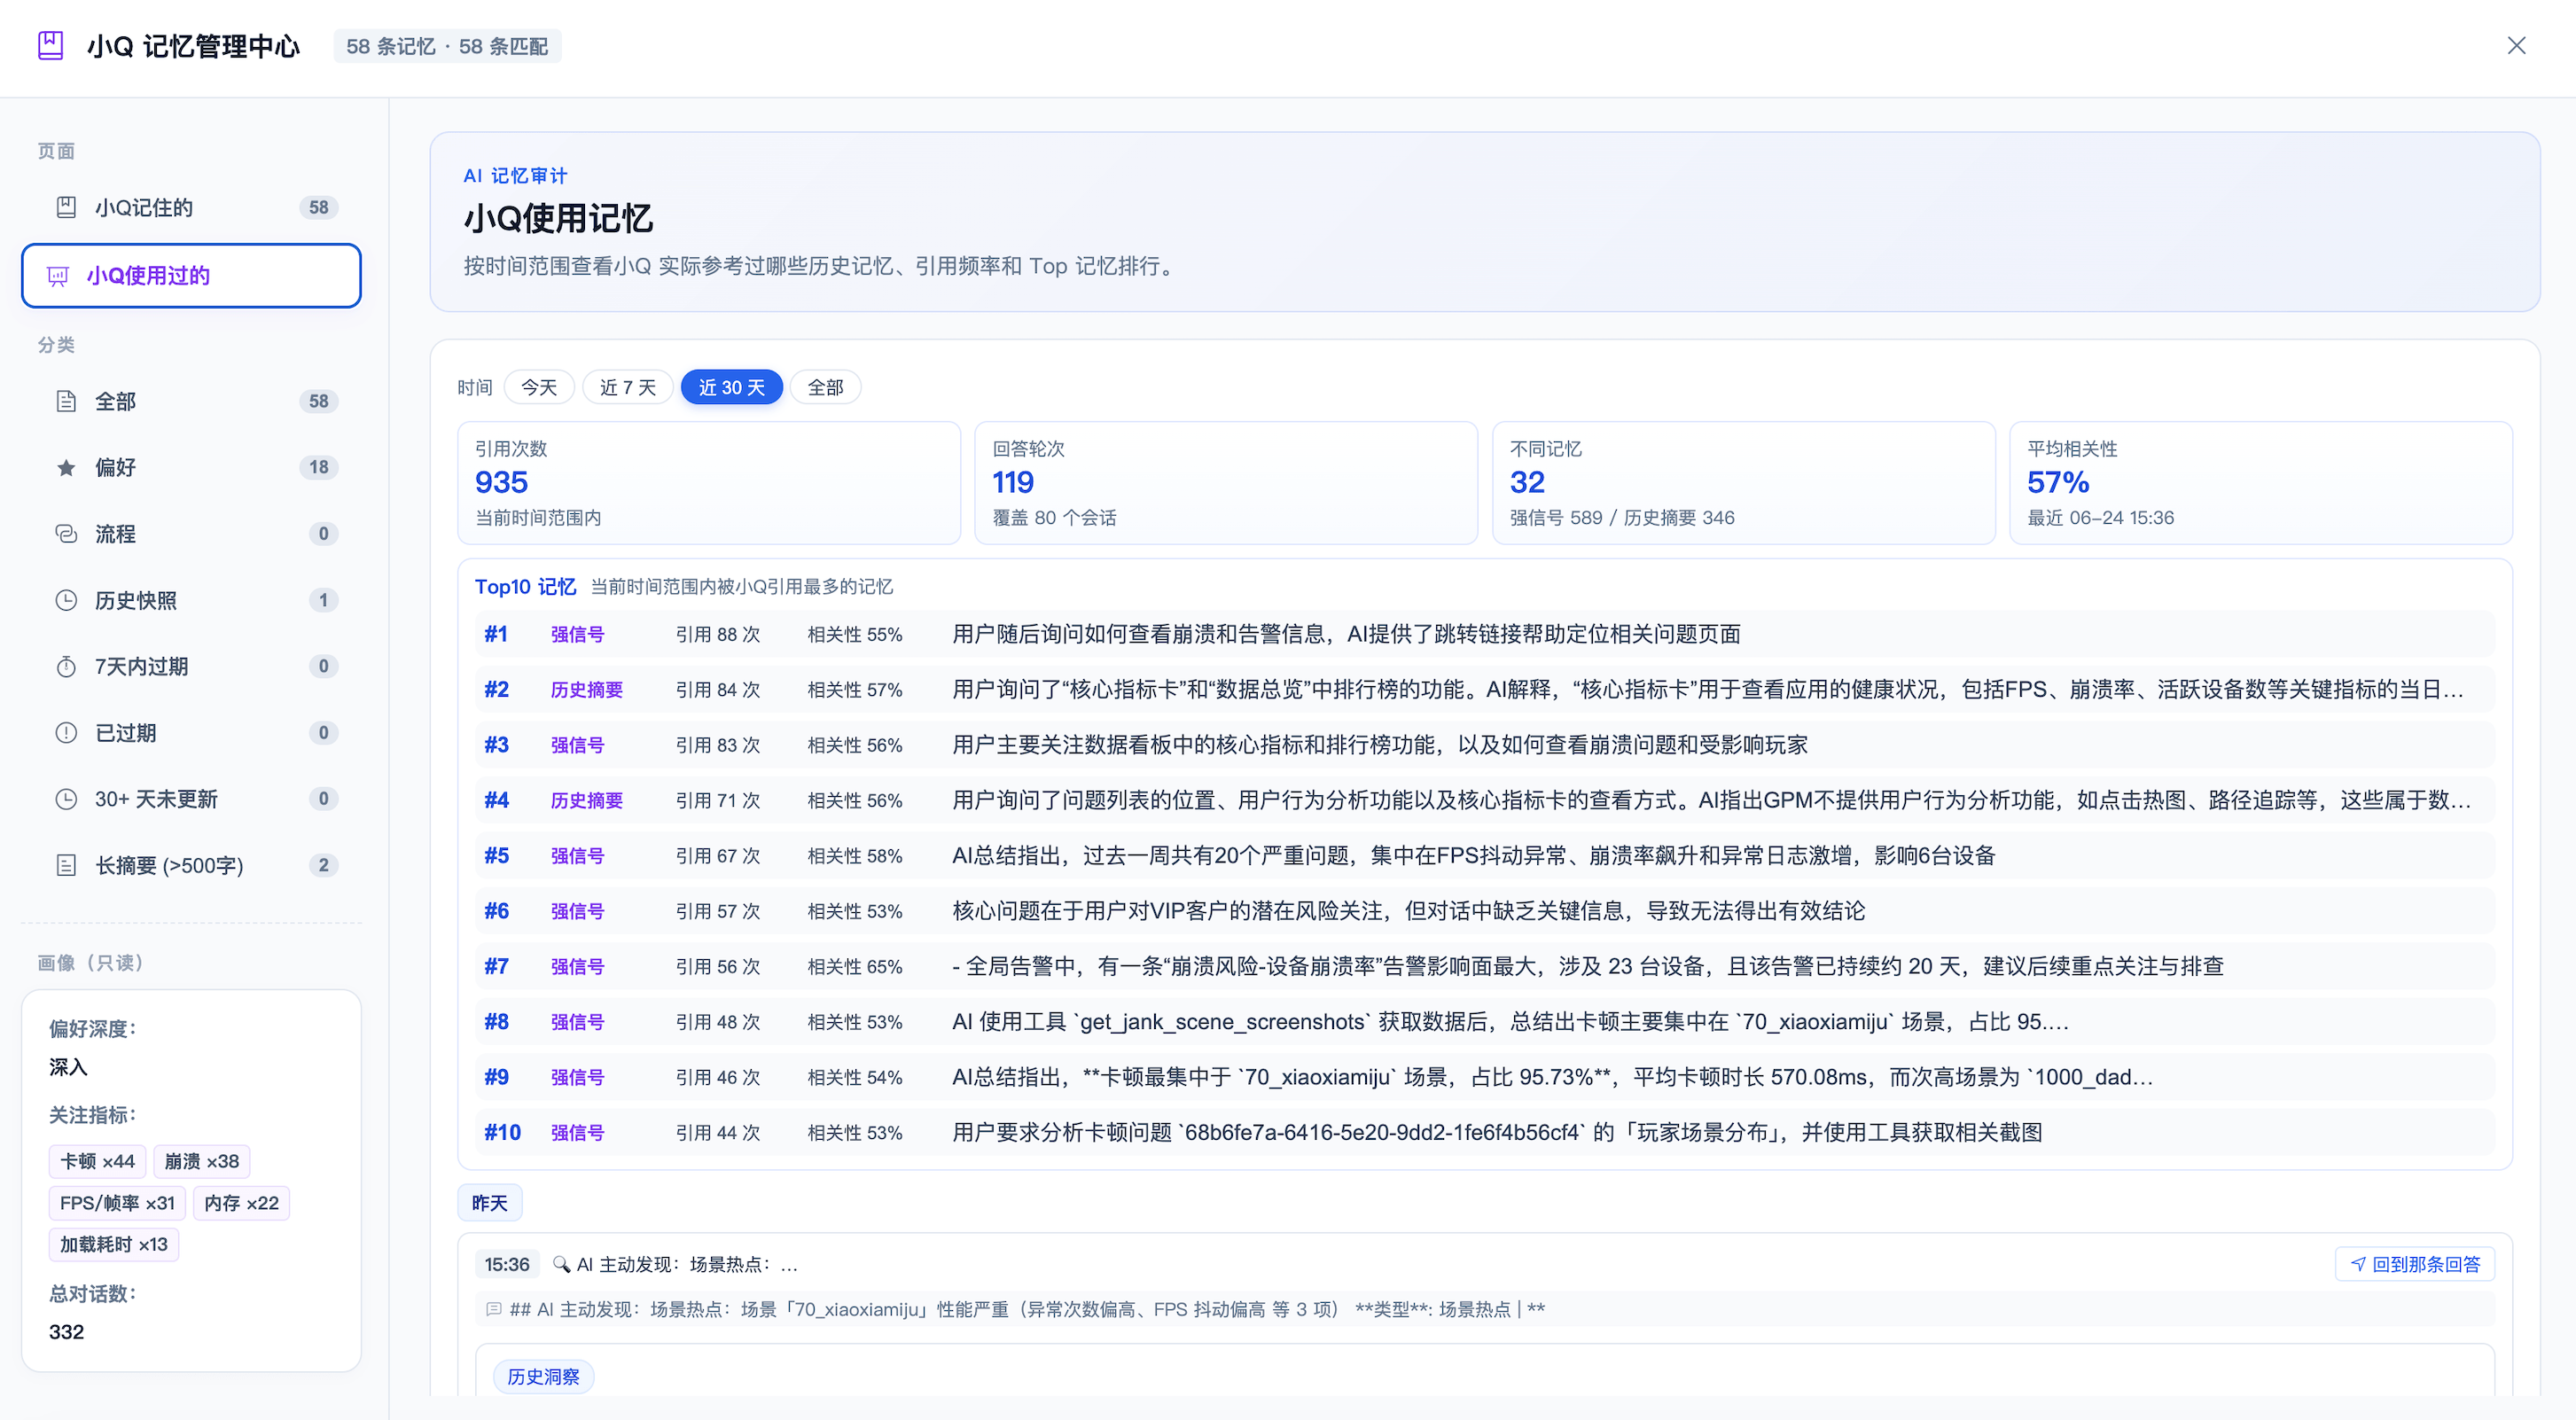Click the arrow icon in 回到那条回答

(x=2358, y=1264)
